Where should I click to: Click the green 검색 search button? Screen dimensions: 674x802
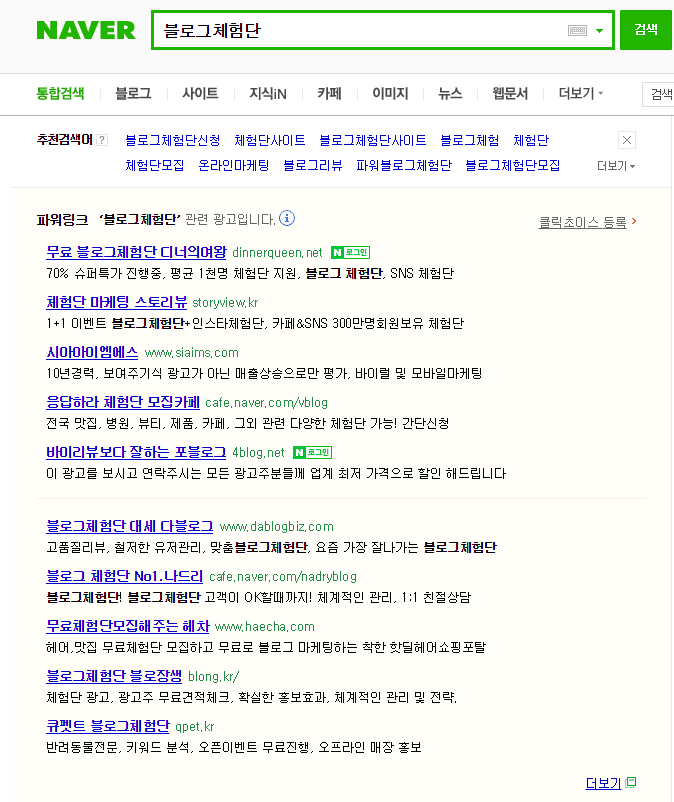tap(646, 30)
